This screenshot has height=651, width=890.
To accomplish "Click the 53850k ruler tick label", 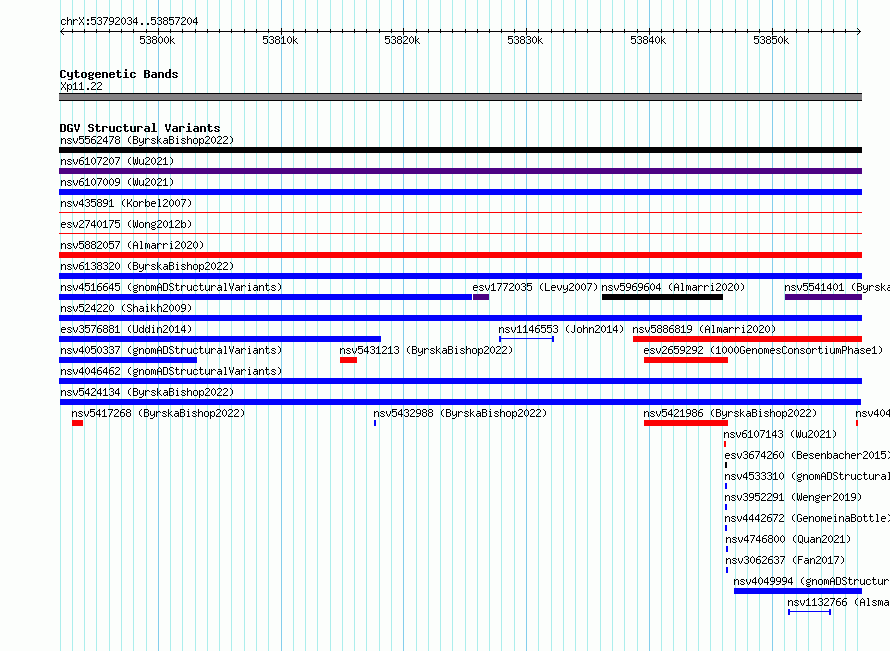I will click(771, 40).
